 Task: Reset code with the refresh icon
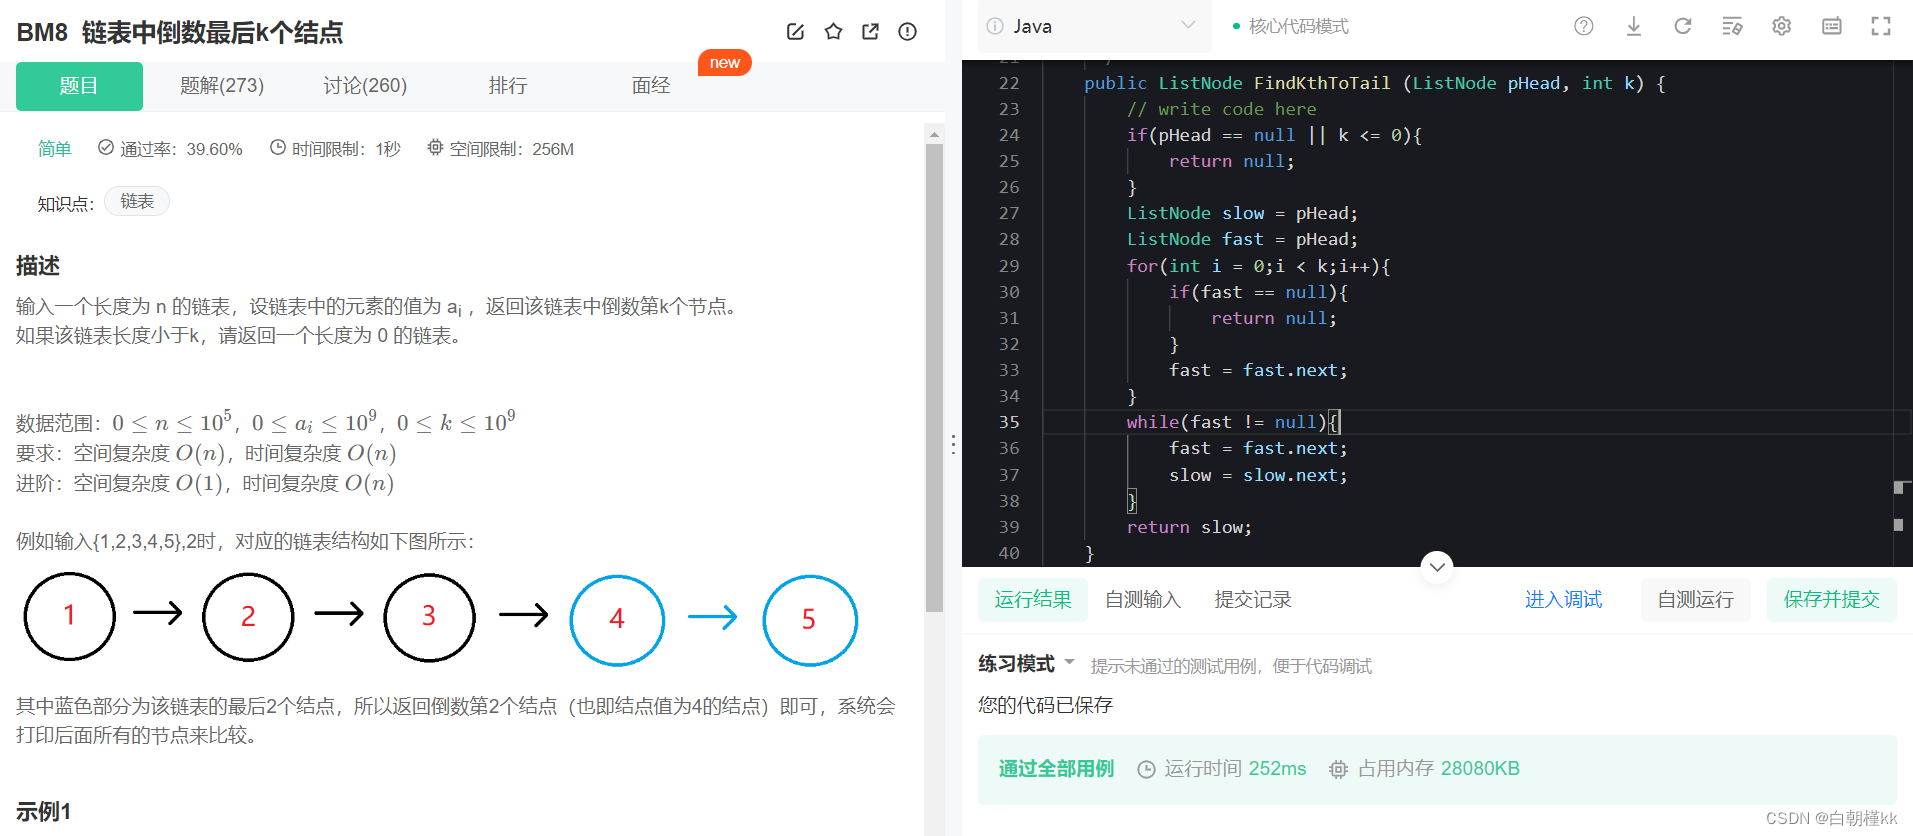tap(1683, 26)
